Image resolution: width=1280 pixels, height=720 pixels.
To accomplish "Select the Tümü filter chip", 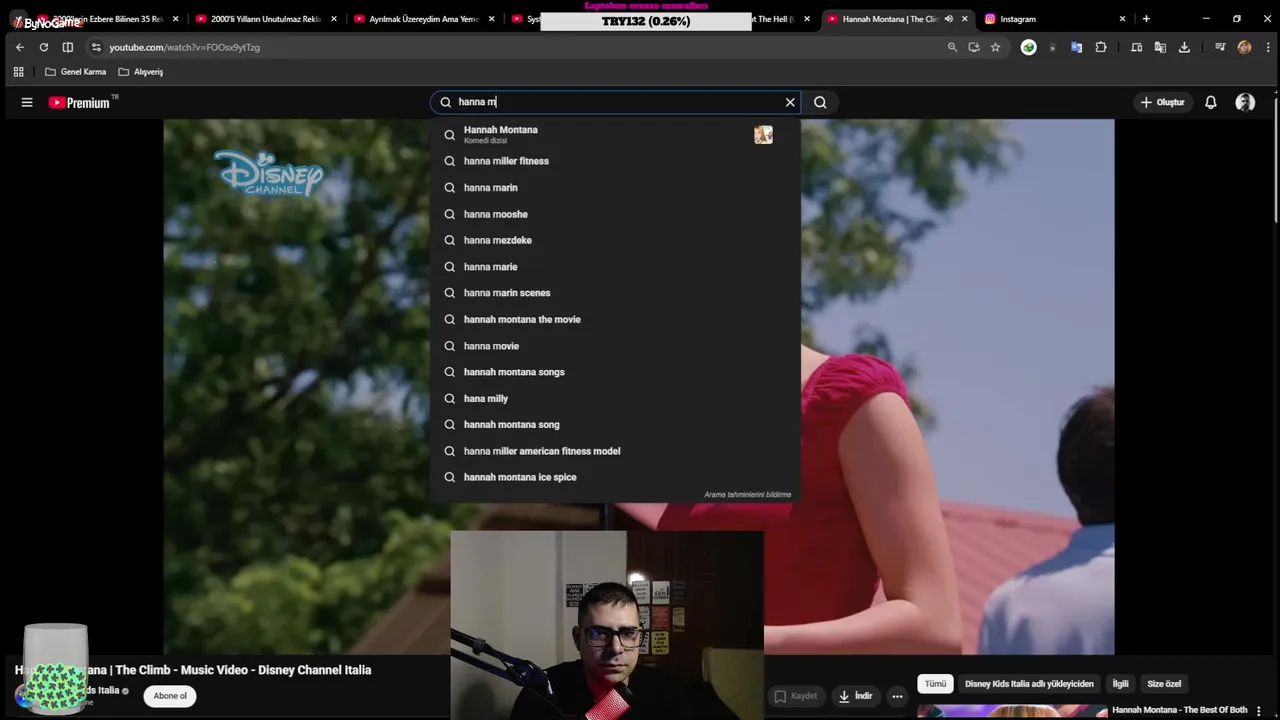I will coord(935,684).
